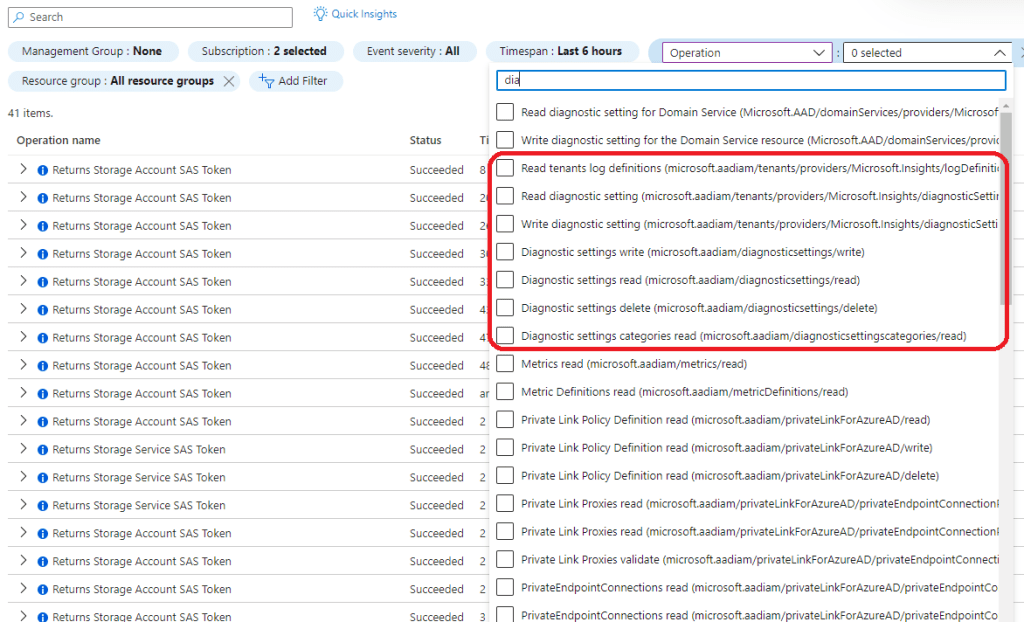Tick the Diagnostic settings delete checkbox
The image size is (1024, 622).
tap(505, 308)
